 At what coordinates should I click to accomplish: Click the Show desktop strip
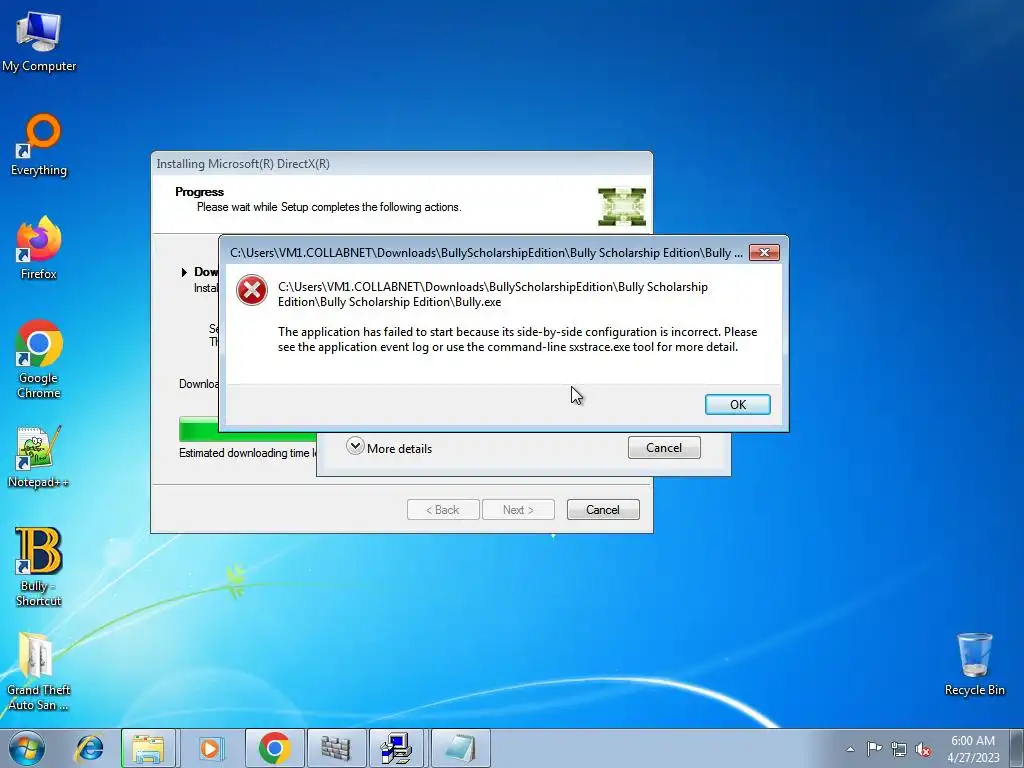[1018, 748]
